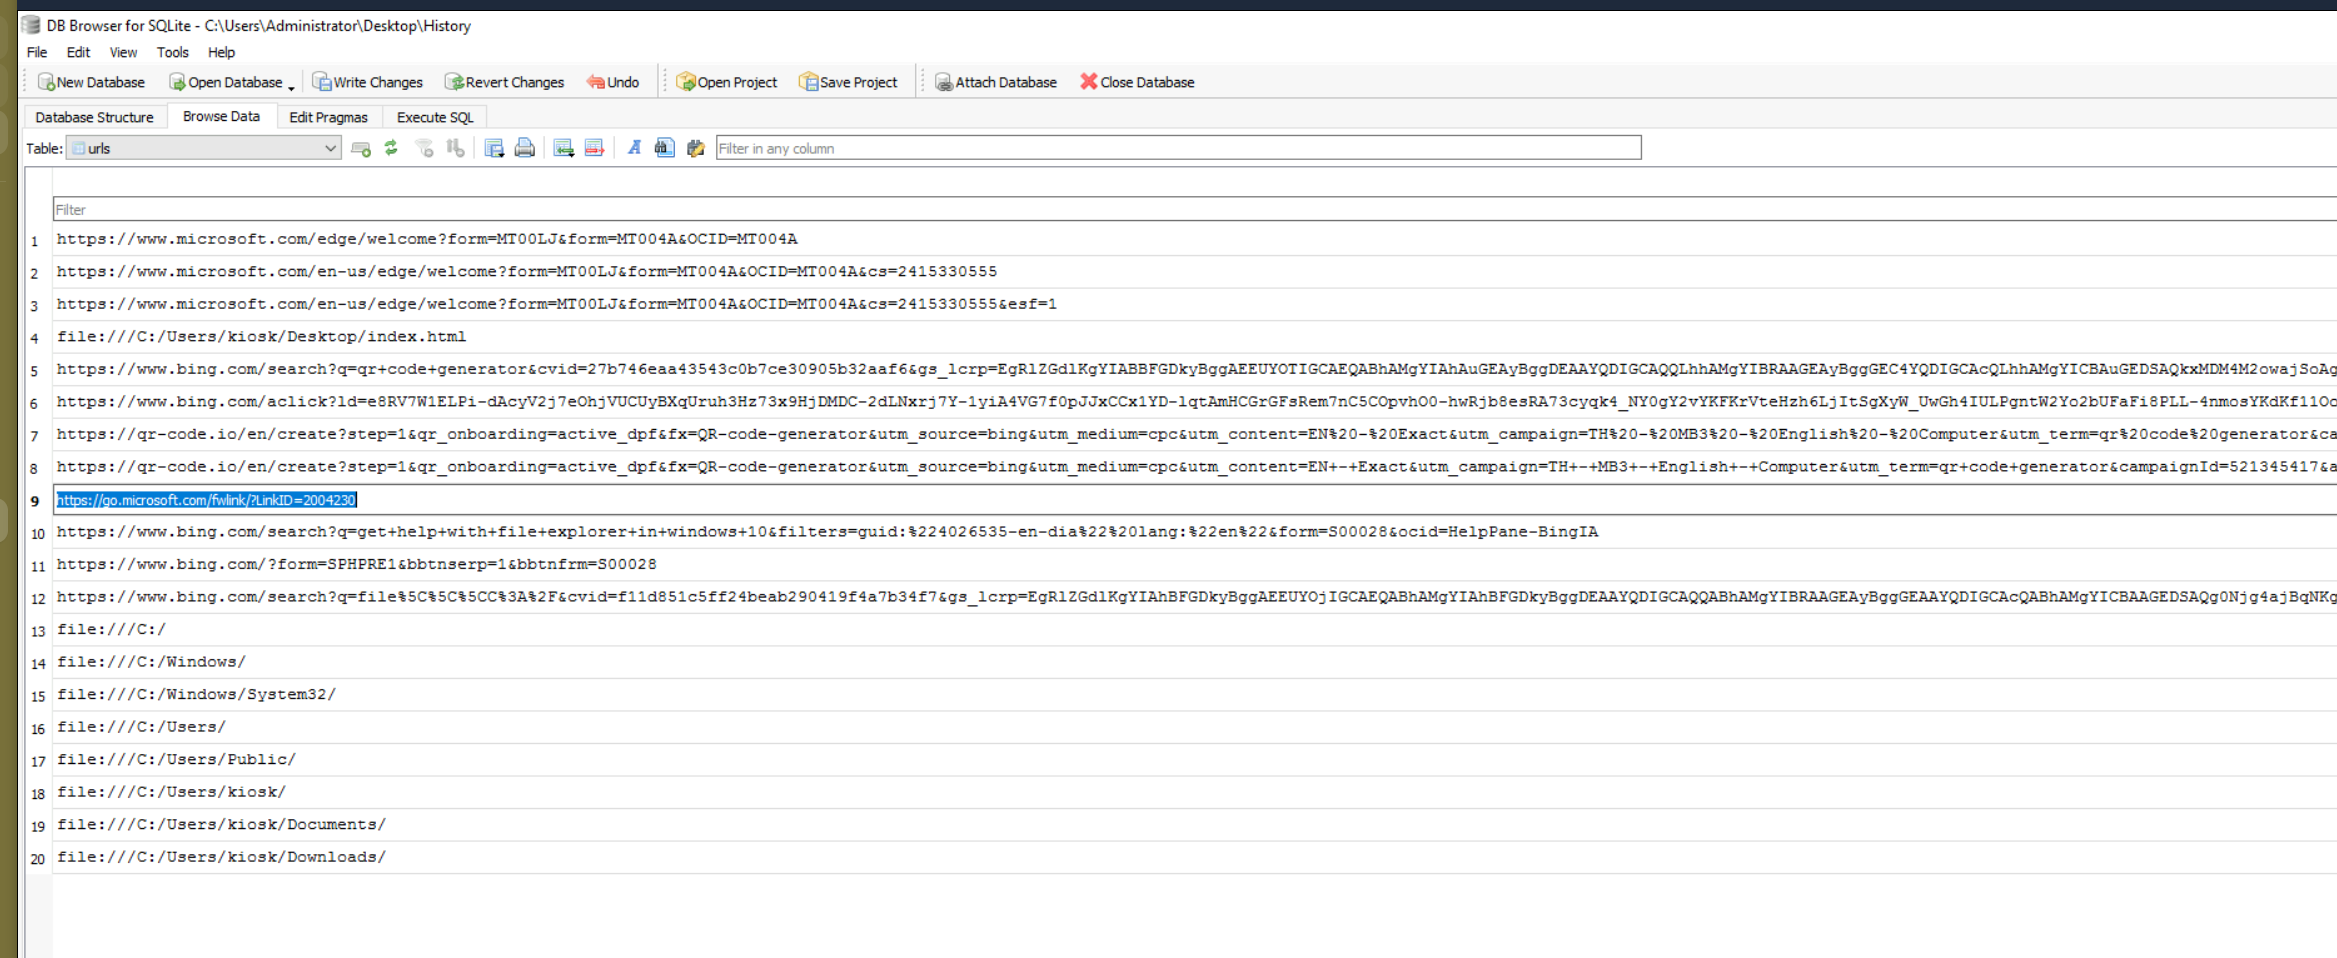Click the print table icon
This screenshot has height=958, width=2337.
point(524,148)
